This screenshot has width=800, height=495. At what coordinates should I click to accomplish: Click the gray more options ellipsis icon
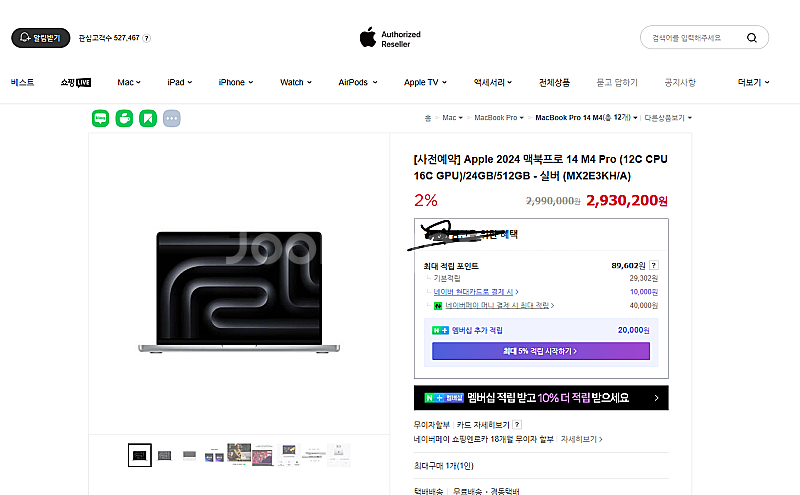tap(171, 118)
